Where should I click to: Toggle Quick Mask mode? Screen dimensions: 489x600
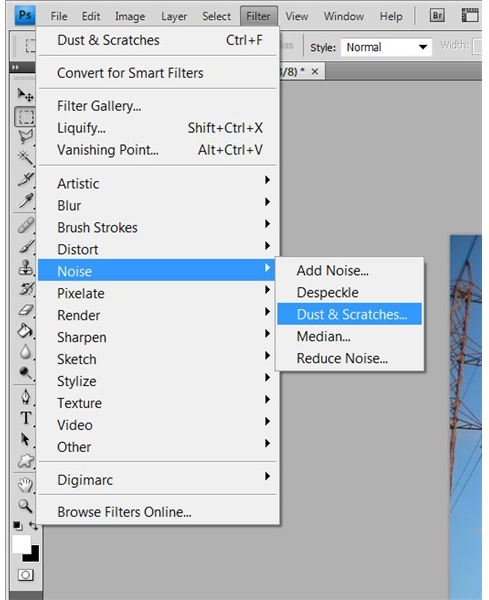[x=26, y=575]
